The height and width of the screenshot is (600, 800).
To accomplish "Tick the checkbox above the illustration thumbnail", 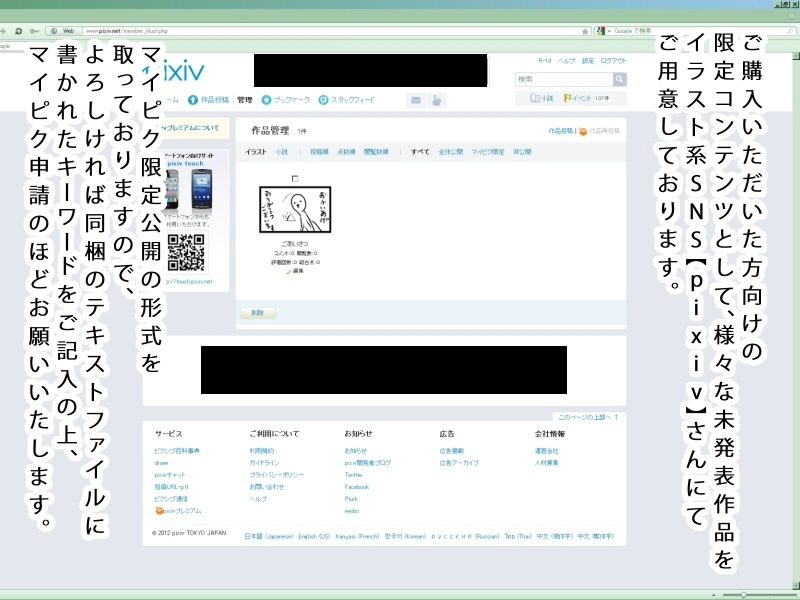I will click(x=295, y=179).
